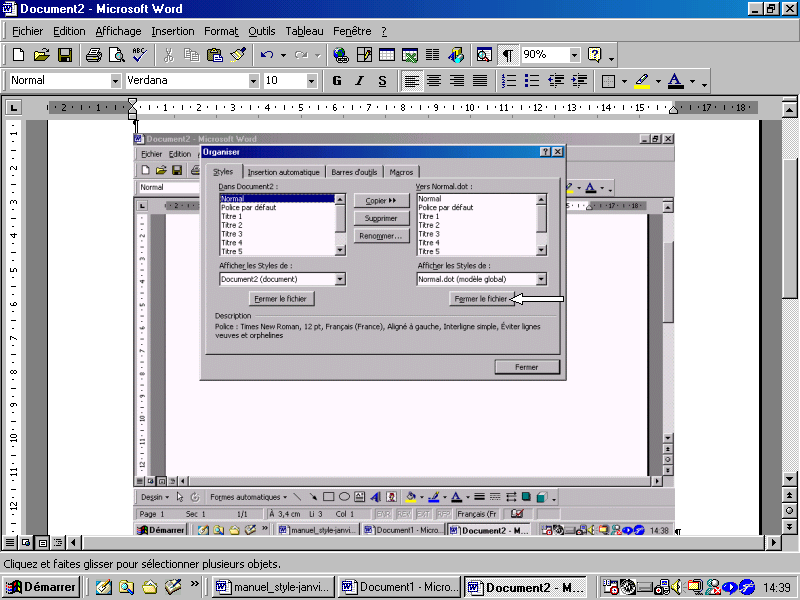
Task: Open the font color dropdown arrow
Action: pos(692,81)
